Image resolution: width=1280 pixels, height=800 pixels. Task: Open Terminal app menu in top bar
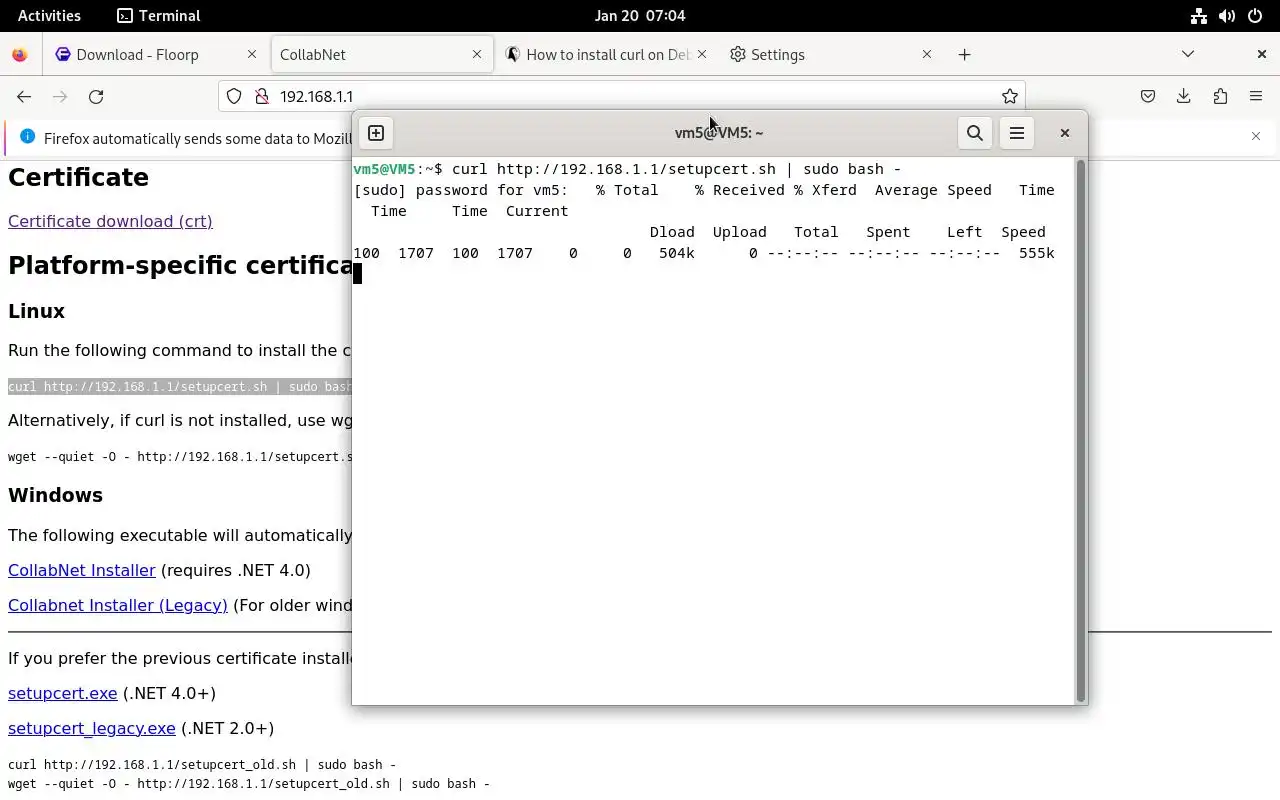click(158, 15)
